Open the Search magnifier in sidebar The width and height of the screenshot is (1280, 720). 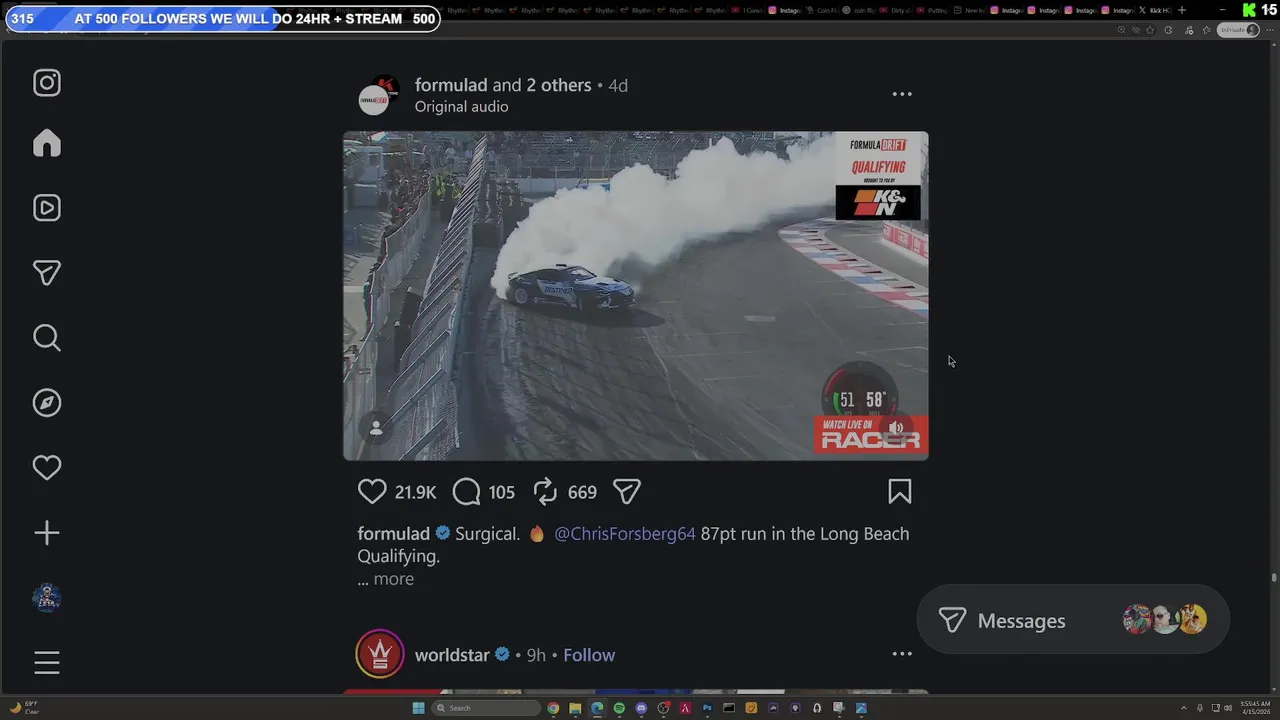click(47, 338)
